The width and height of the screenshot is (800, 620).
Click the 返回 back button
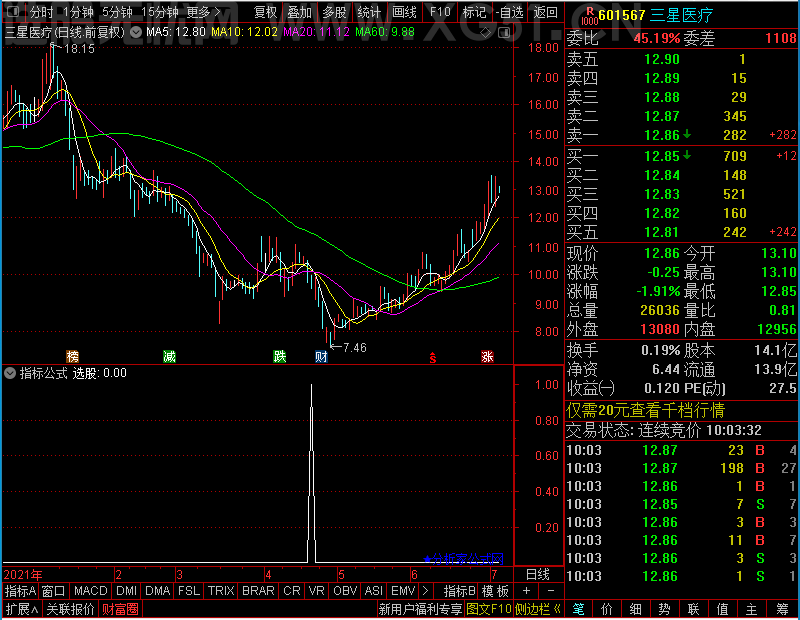click(x=545, y=12)
